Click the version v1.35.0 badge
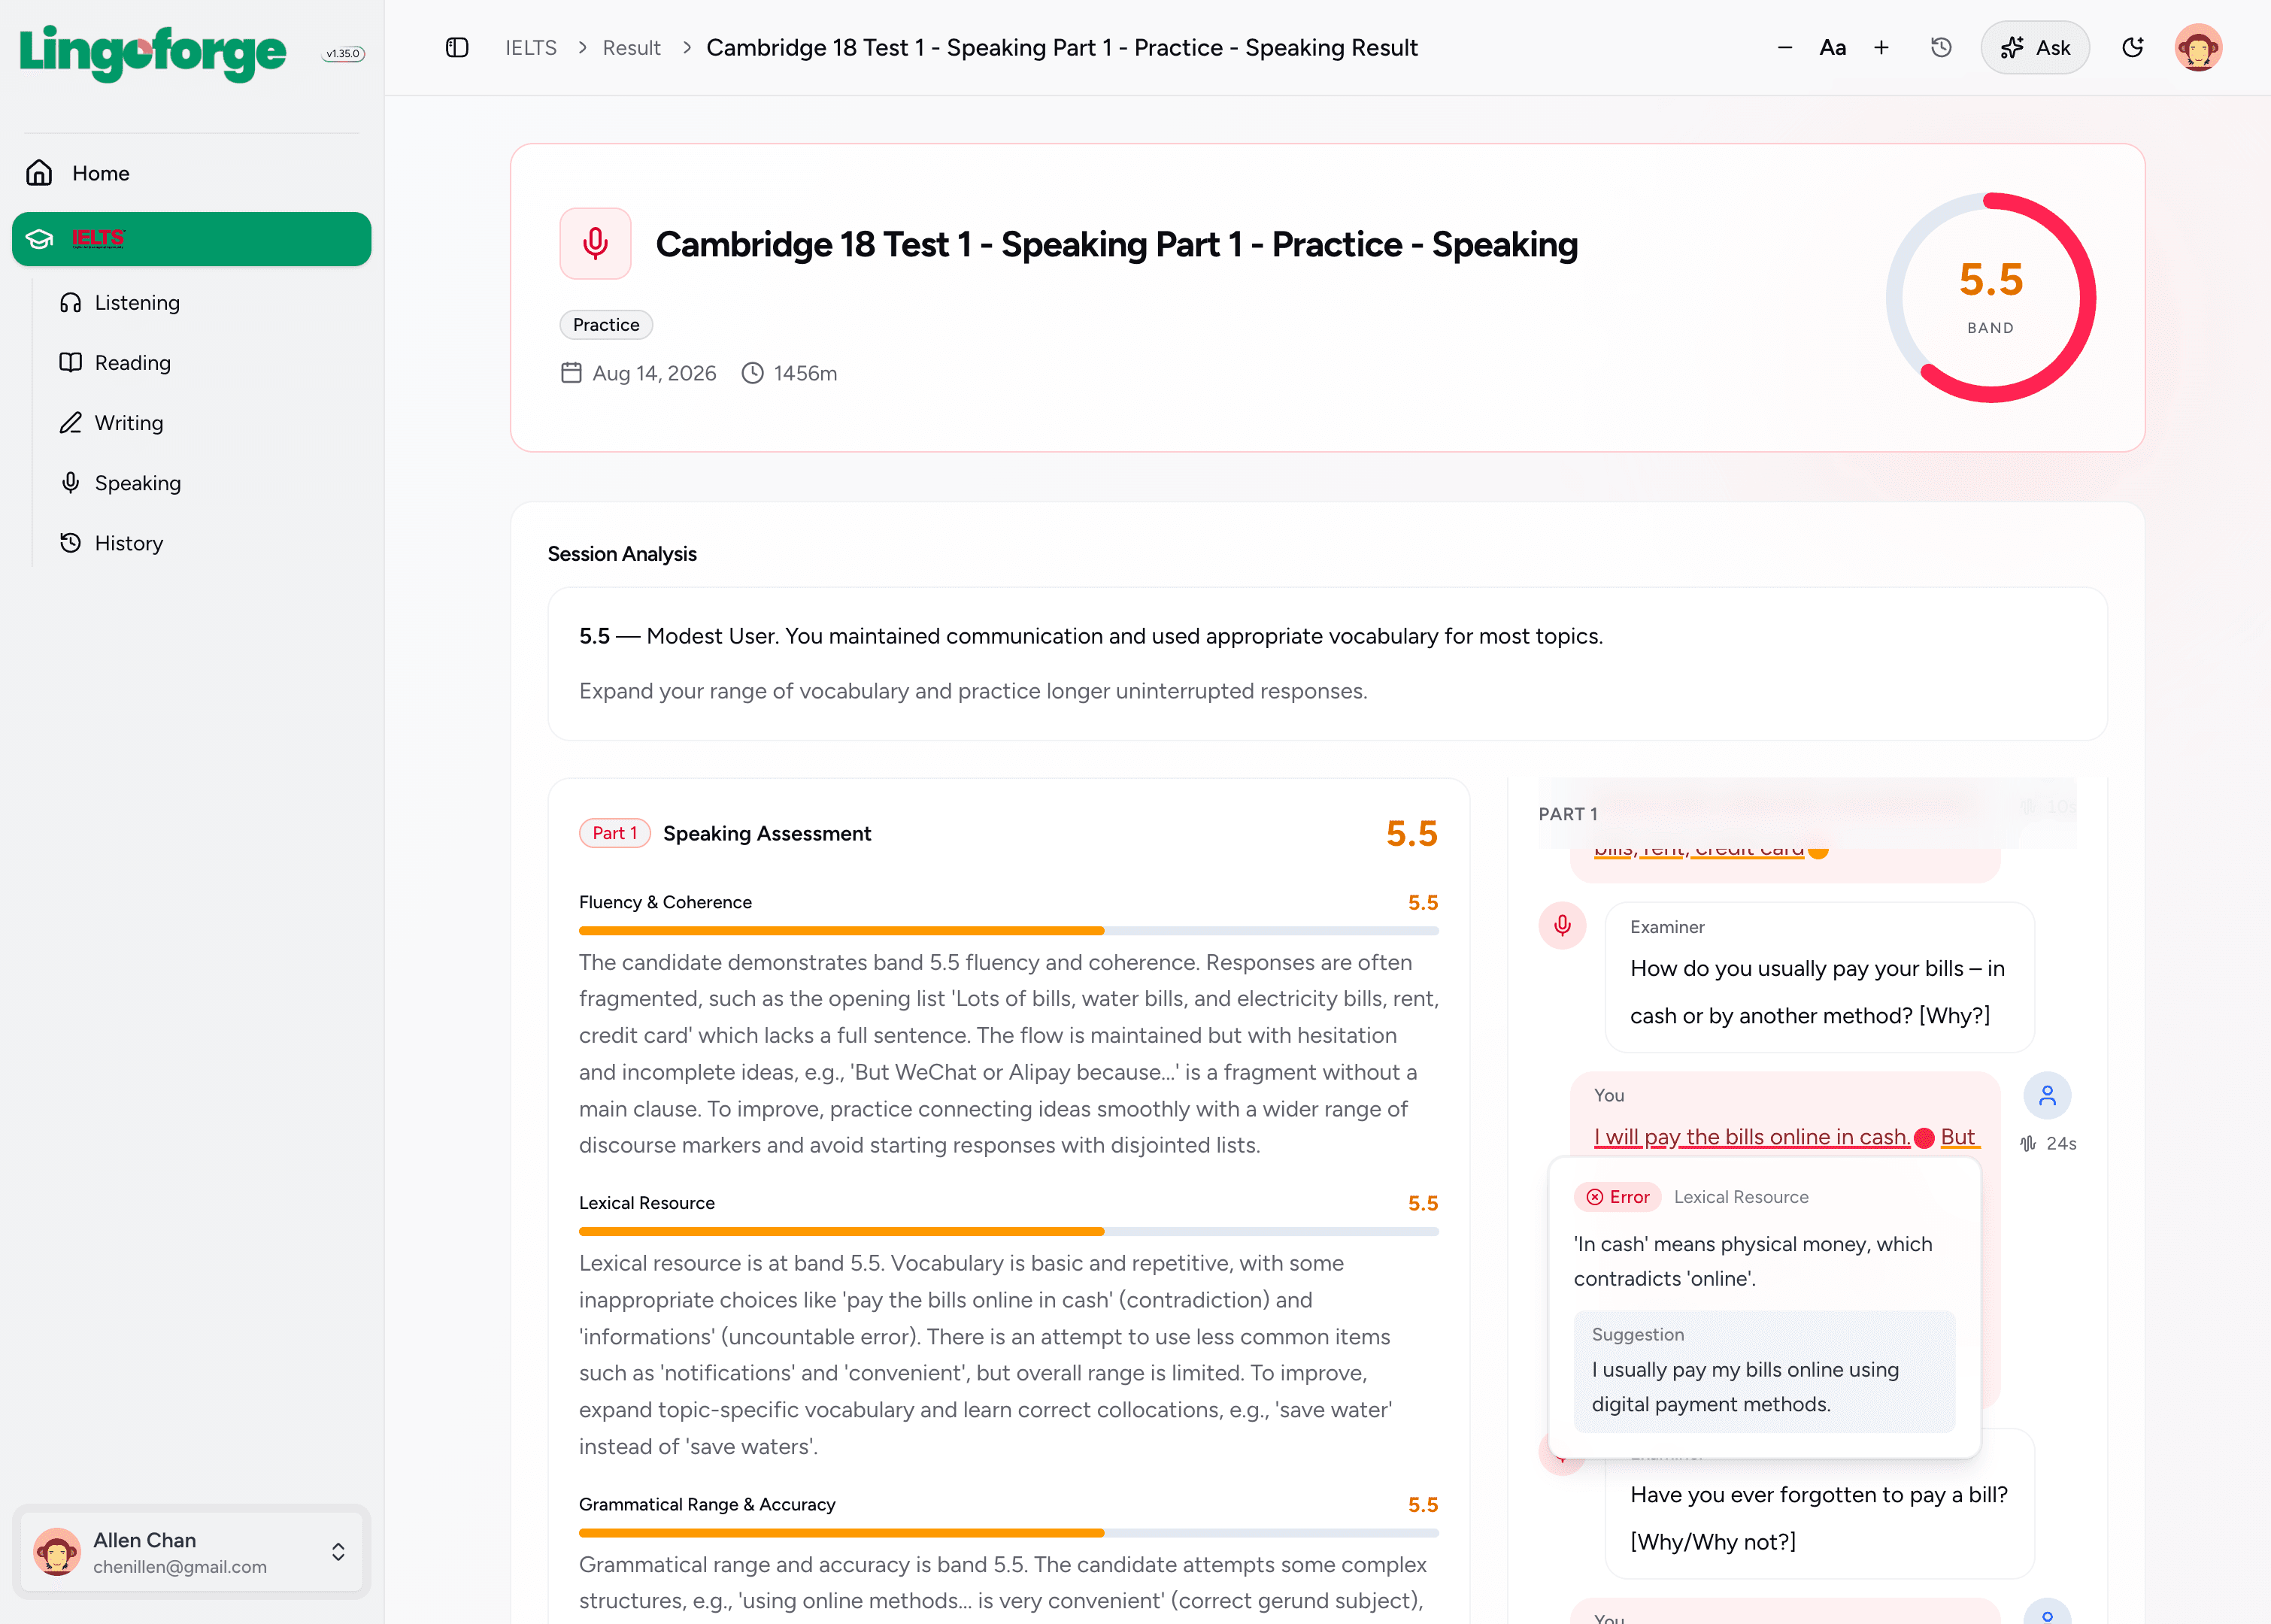Image resolution: width=2271 pixels, height=1624 pixels. tap(343, 54)
